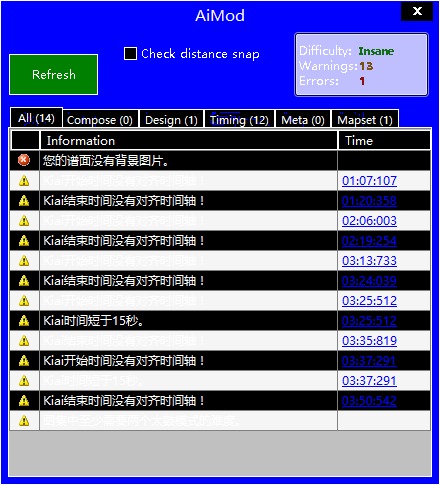This screenshot has width=440, height=485.
Task: Click the Errors count '1'
Action: click(x=362, y=81)
